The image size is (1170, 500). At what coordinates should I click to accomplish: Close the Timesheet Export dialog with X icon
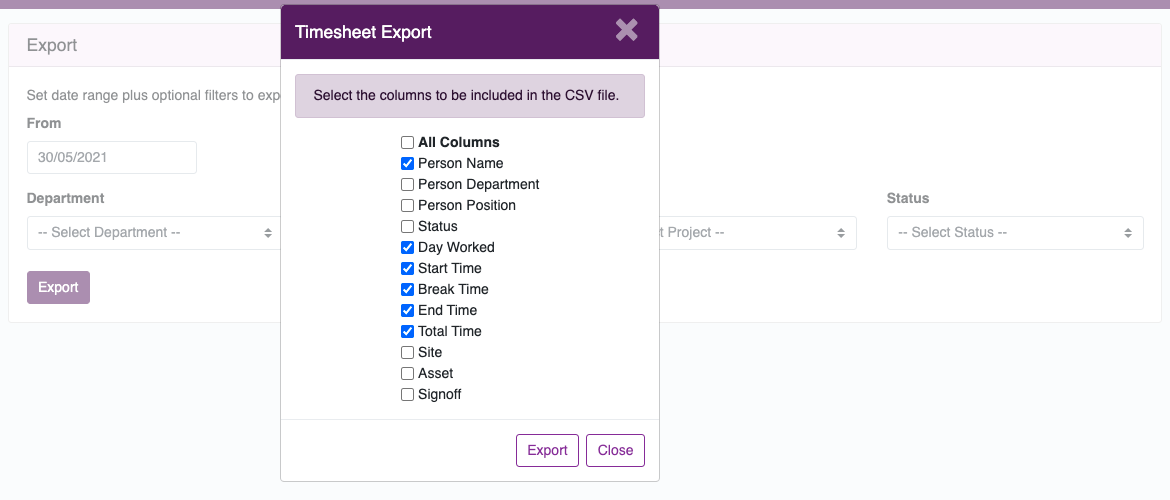(x=627, y=30)
